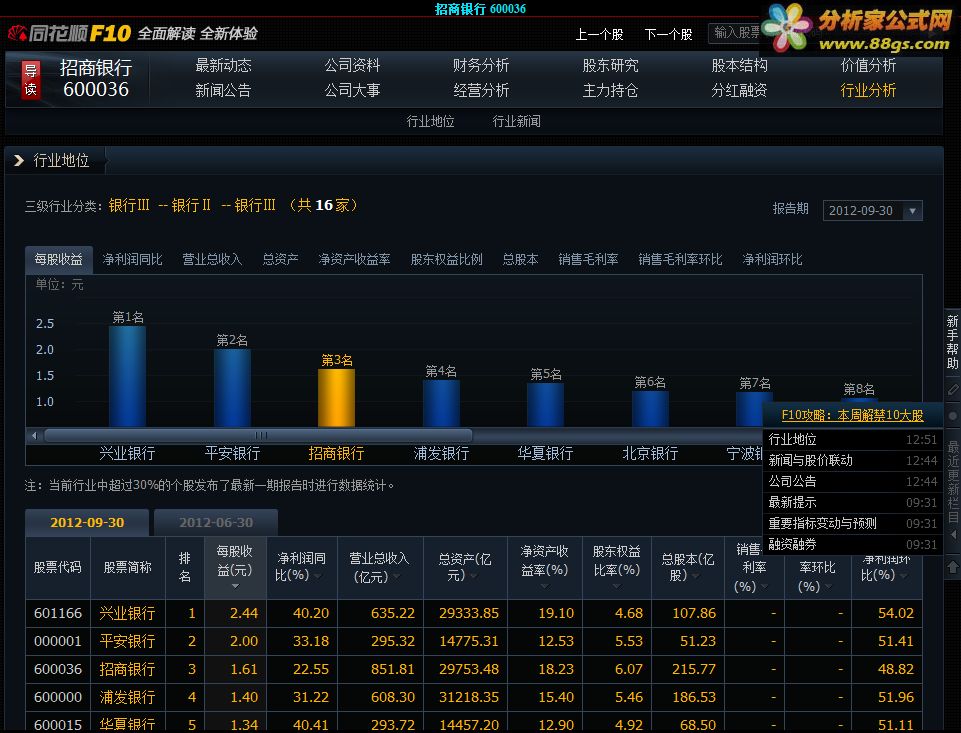
Task: Click the left arrow of chart scrollbar
Action: [x=34, y=435]
